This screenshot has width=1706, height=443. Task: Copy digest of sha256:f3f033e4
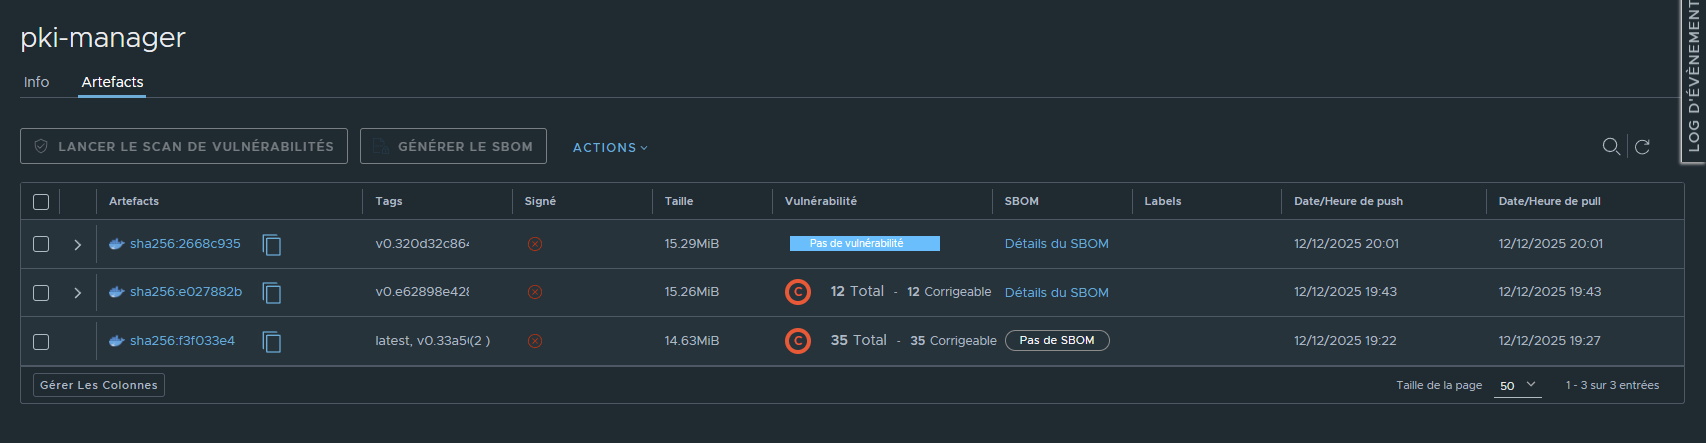(272, 342)
